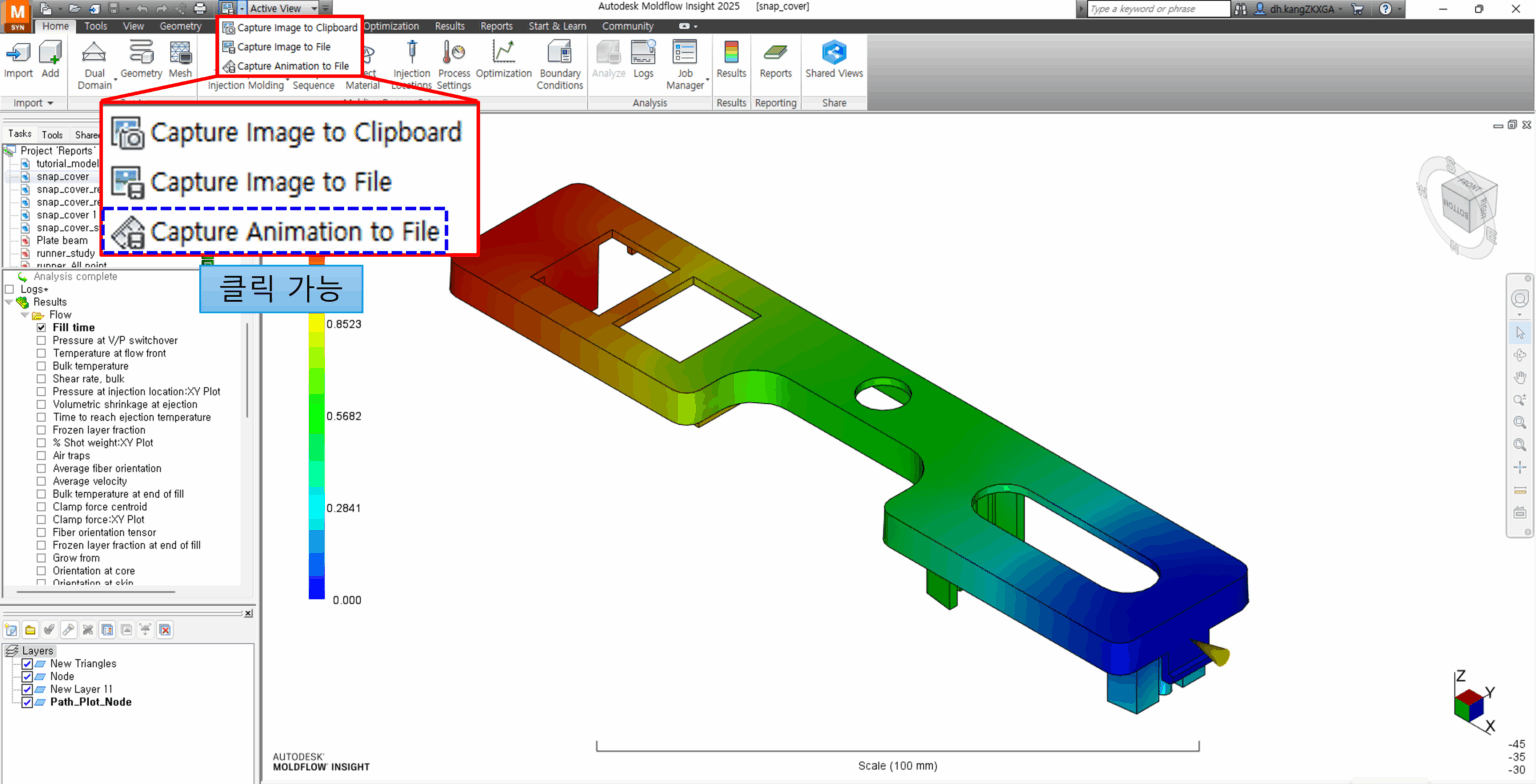The width and height of the screenshot is (1536, 784).
Task: Select the Tasks panel tab
Action: [20, 134]
